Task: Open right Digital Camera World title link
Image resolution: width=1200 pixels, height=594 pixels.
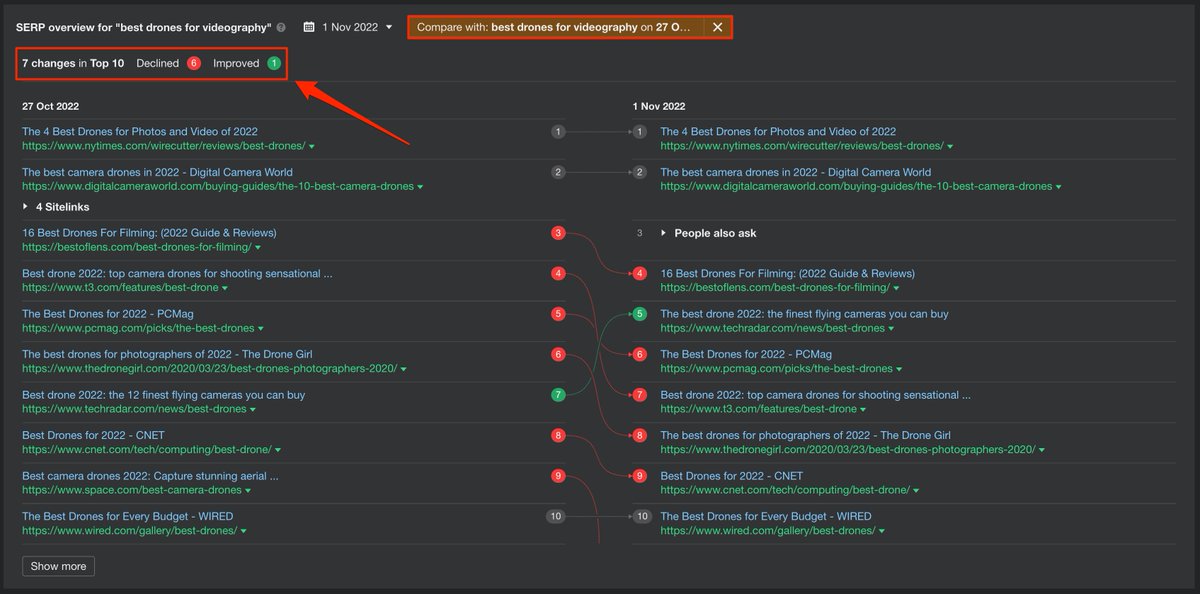Action: [795, 172]
